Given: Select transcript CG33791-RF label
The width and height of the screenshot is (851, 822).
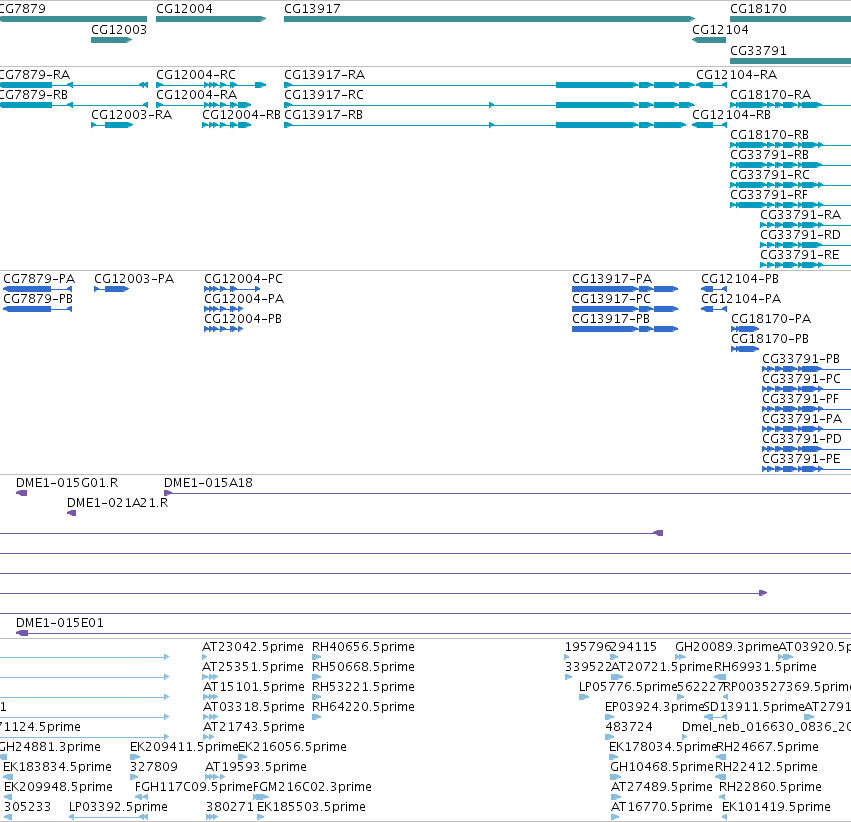Looking at the screenshot, I should 769,195.
